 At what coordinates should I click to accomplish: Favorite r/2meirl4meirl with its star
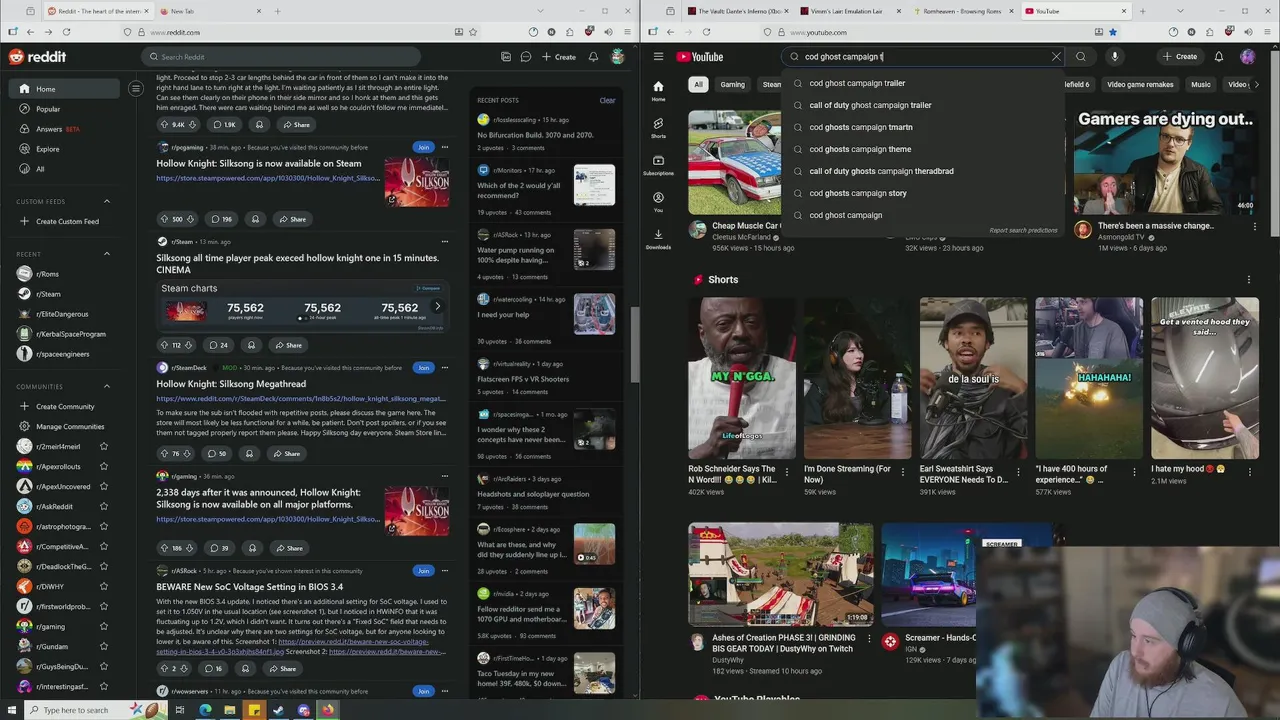[x=104, y=447]
